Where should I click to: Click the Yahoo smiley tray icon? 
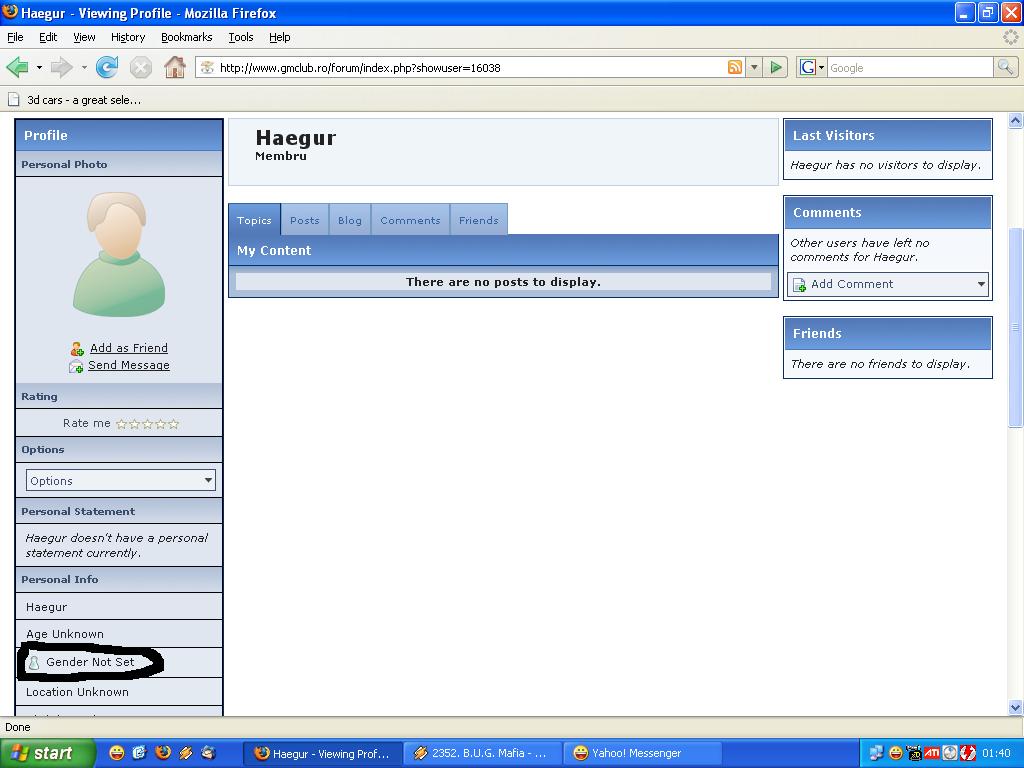pos(896,753)
